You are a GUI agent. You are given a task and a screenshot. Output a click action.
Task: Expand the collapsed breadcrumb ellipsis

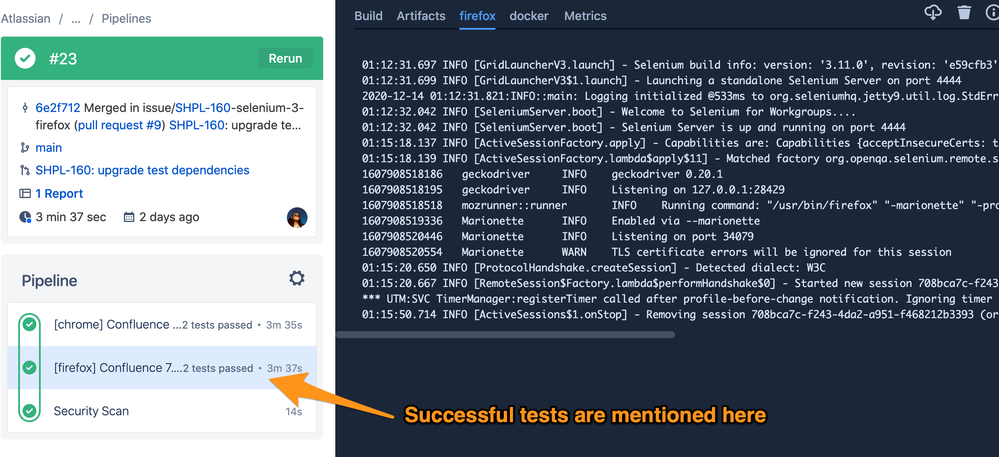click(x=76, y=18)
